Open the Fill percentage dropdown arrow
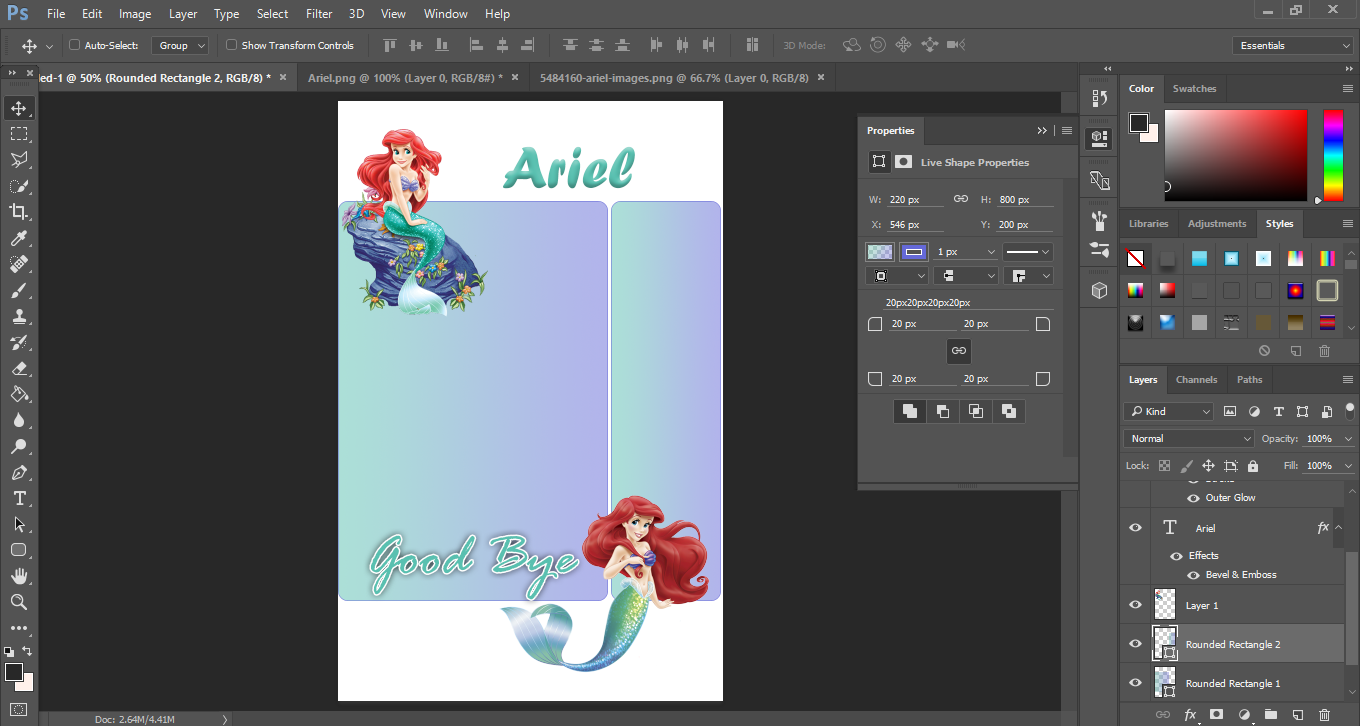 pyautogui.click(x=1348, y=466)
